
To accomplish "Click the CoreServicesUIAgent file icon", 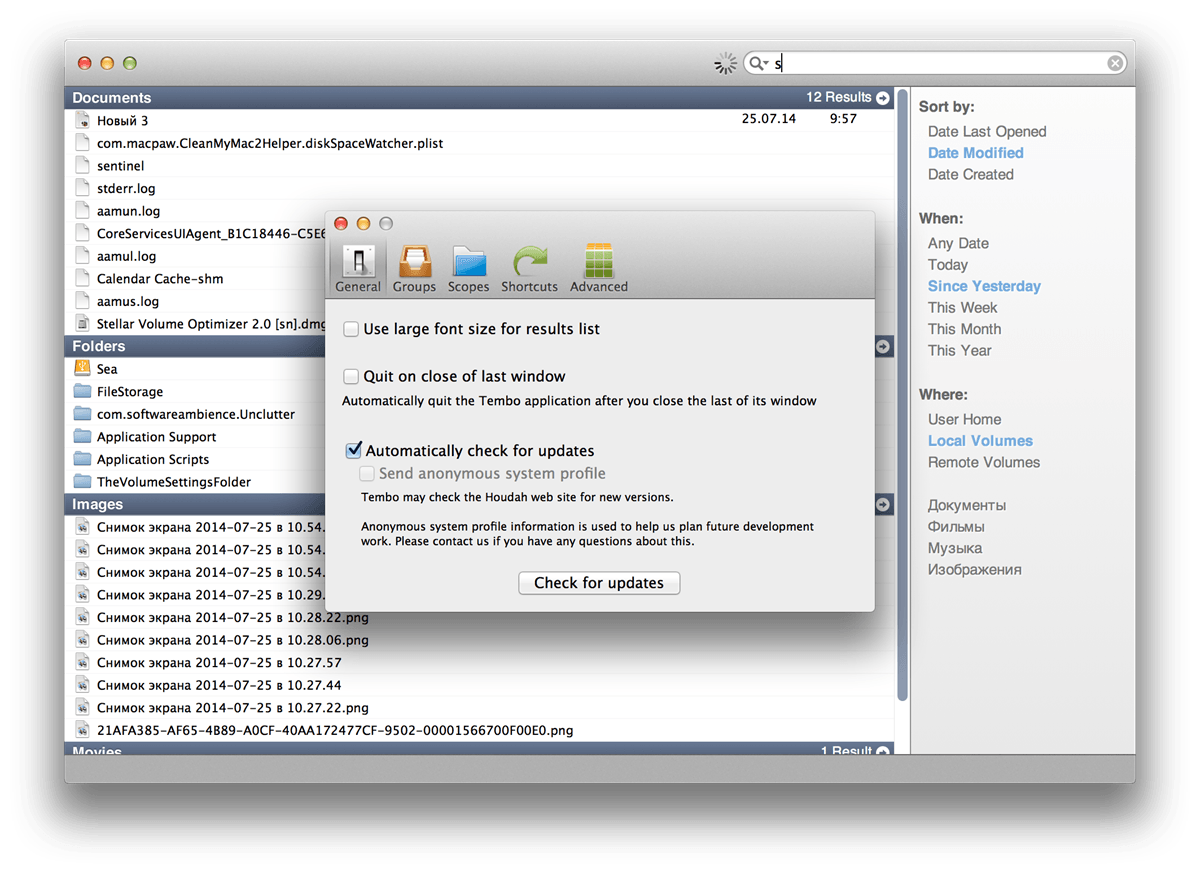I will pyautogui.click(x=82, y=233).
